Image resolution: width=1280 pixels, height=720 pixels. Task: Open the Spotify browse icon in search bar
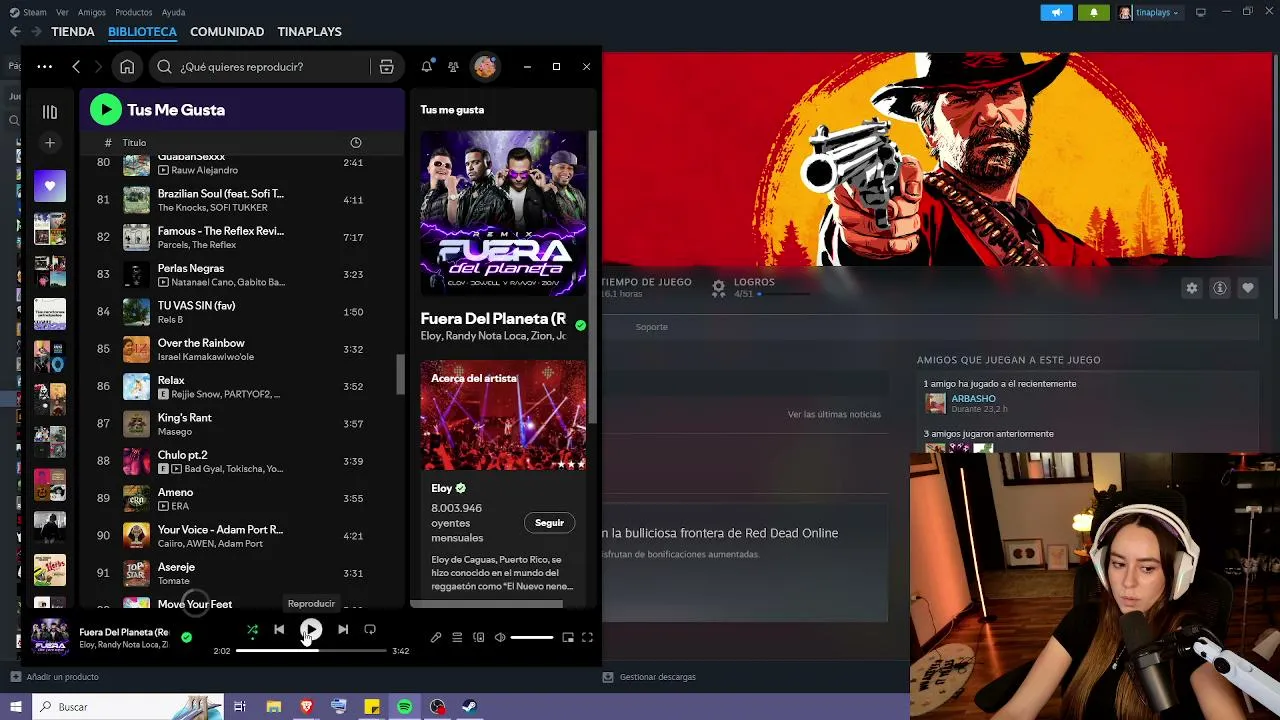(386, 67)
